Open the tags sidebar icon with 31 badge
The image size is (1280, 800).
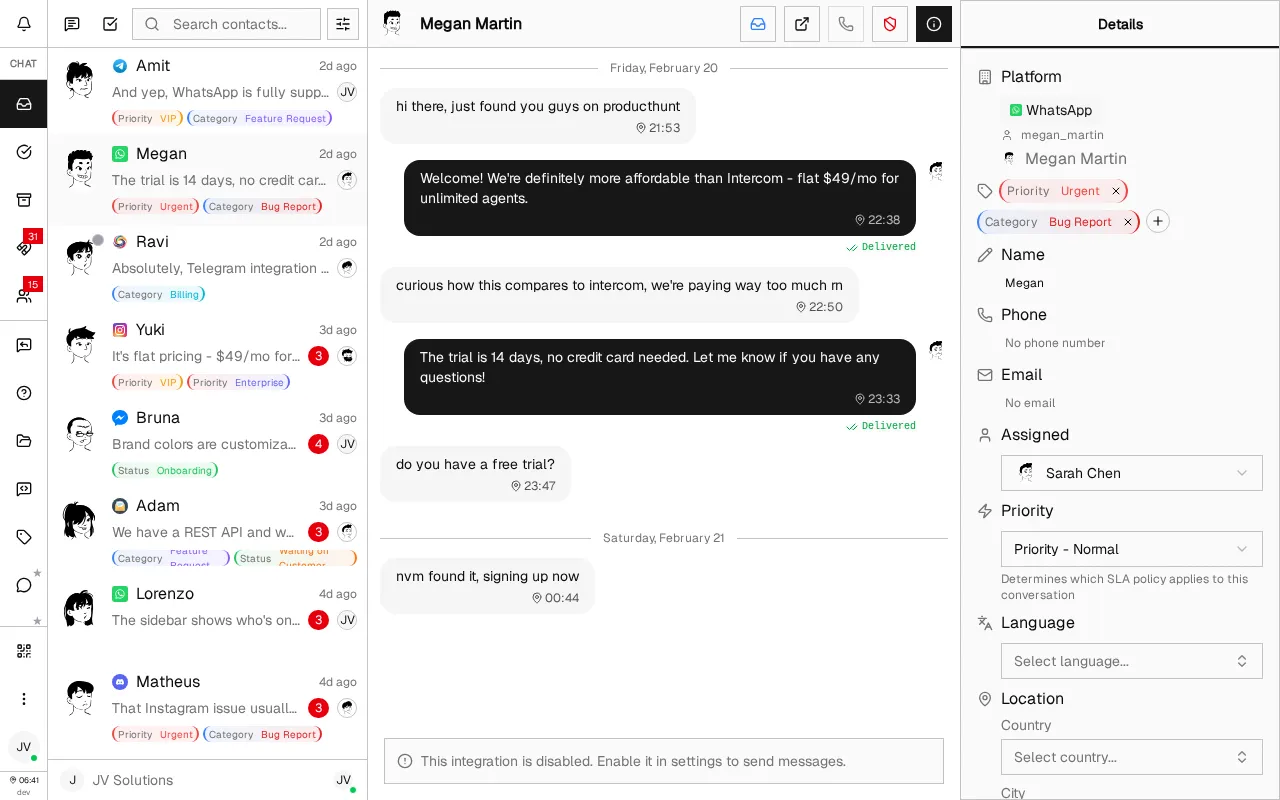[23, 248]
